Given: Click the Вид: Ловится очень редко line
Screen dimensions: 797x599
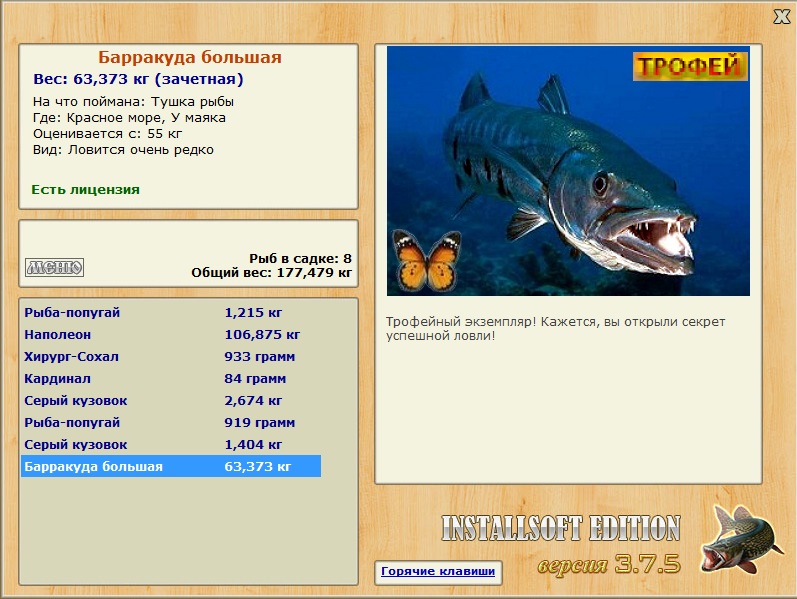Looking at the screenshot, I should 123,150.
